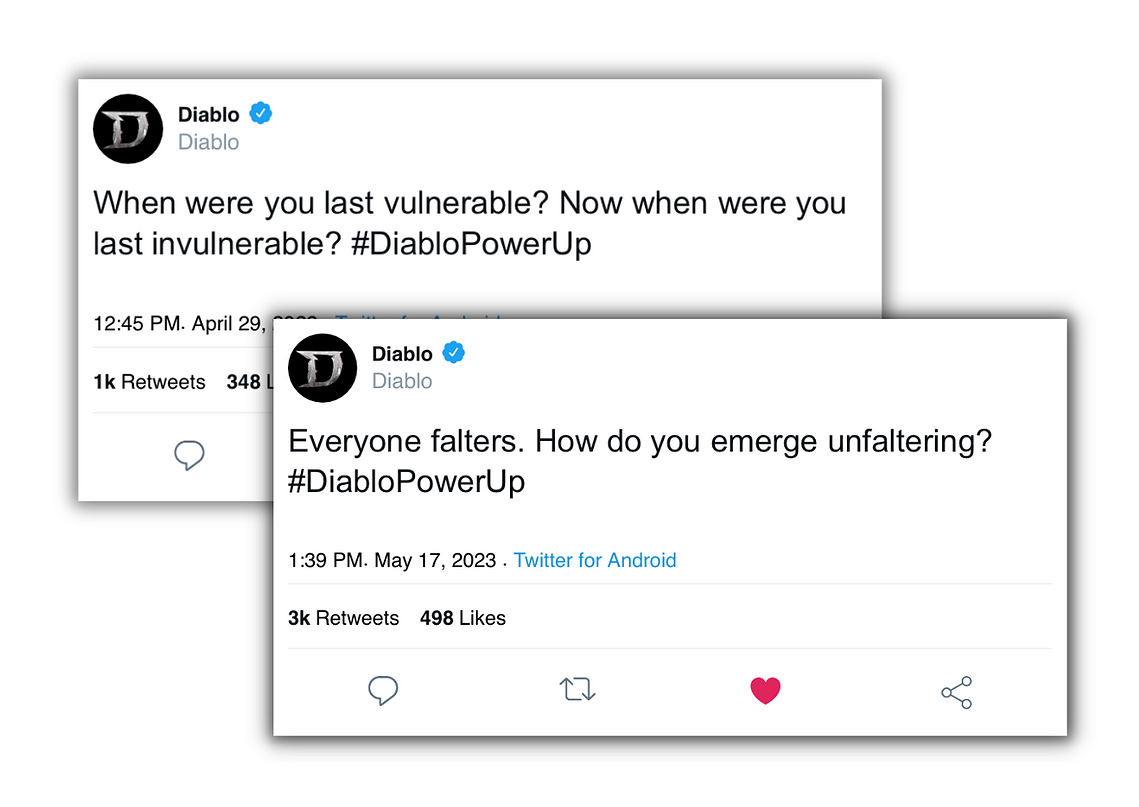Click Diablo avatar on the back tweet

coord(128,129)
